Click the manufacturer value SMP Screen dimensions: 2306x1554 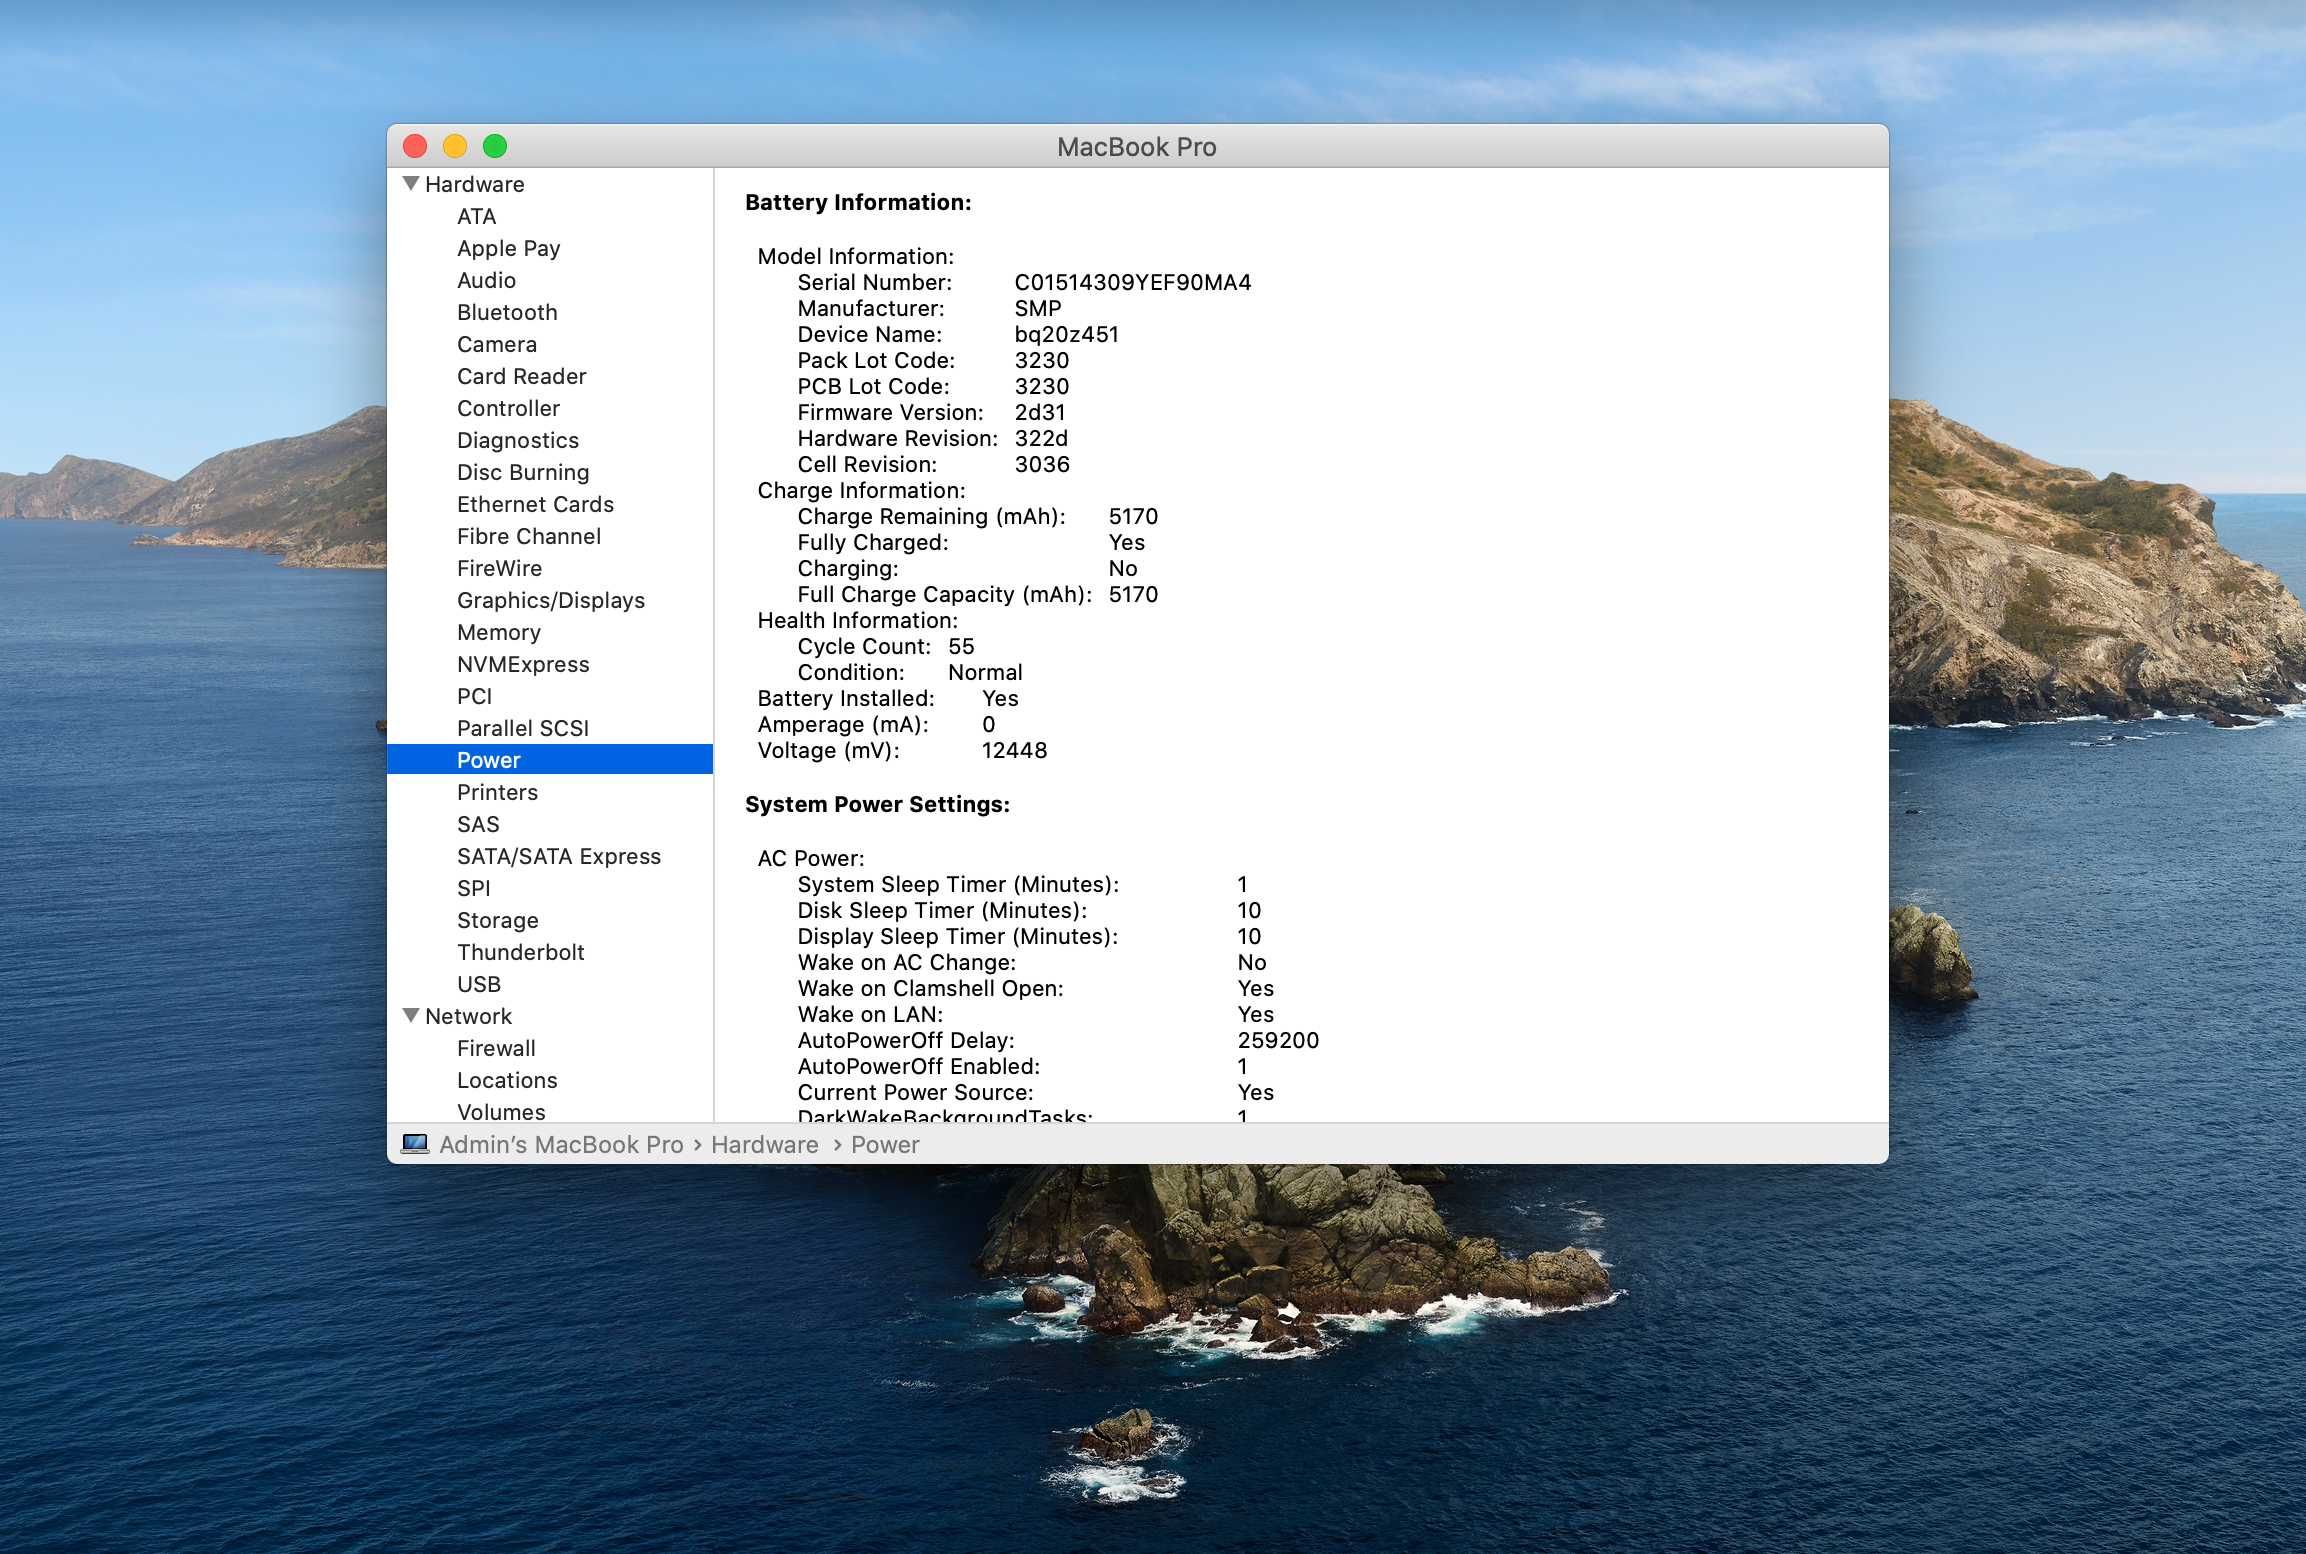1037,308
